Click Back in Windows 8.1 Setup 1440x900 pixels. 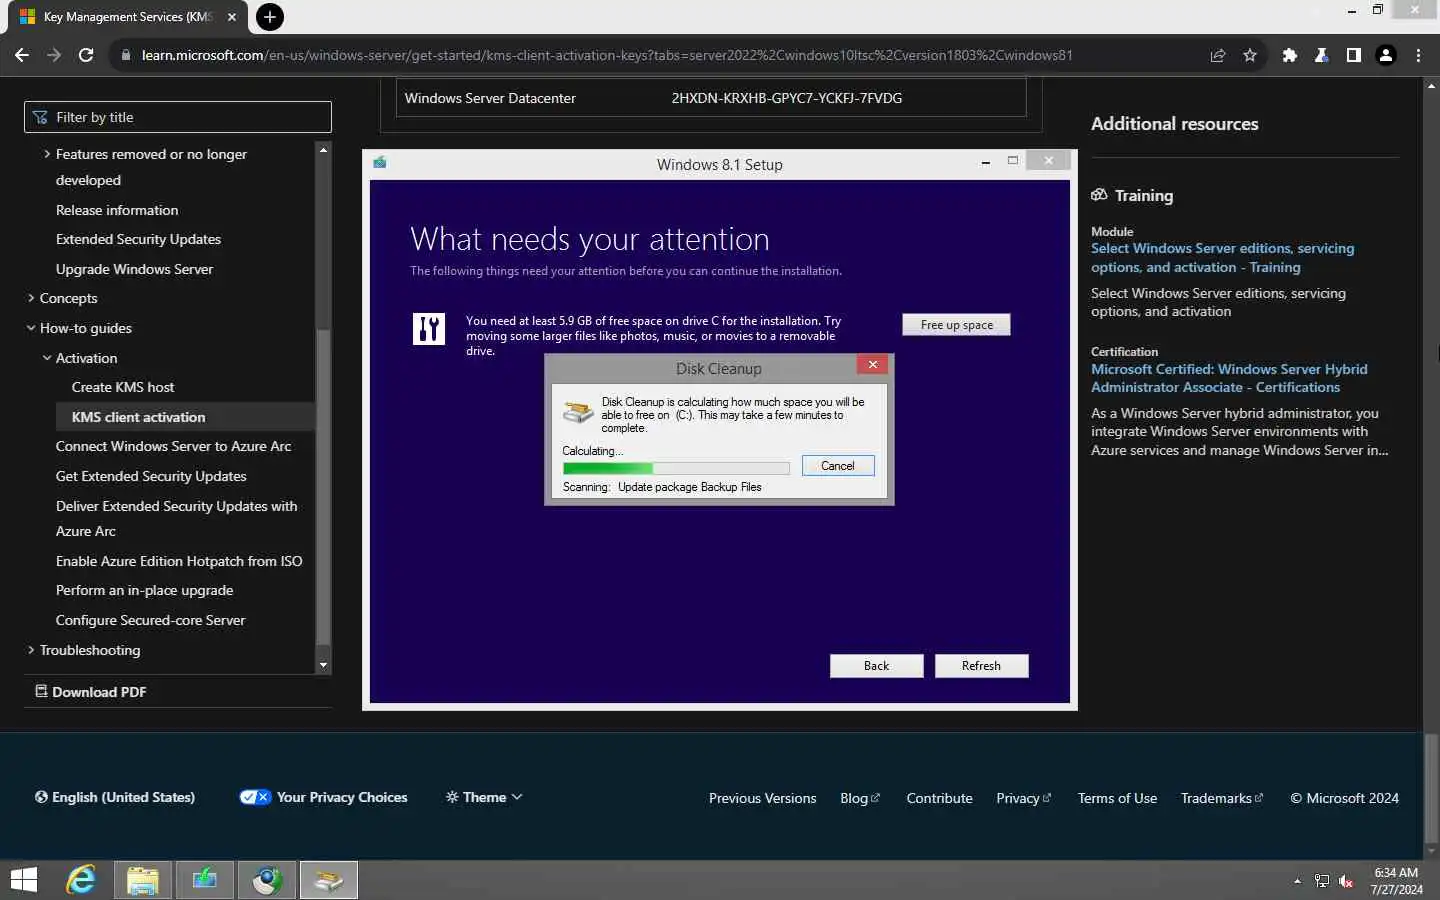876,666
